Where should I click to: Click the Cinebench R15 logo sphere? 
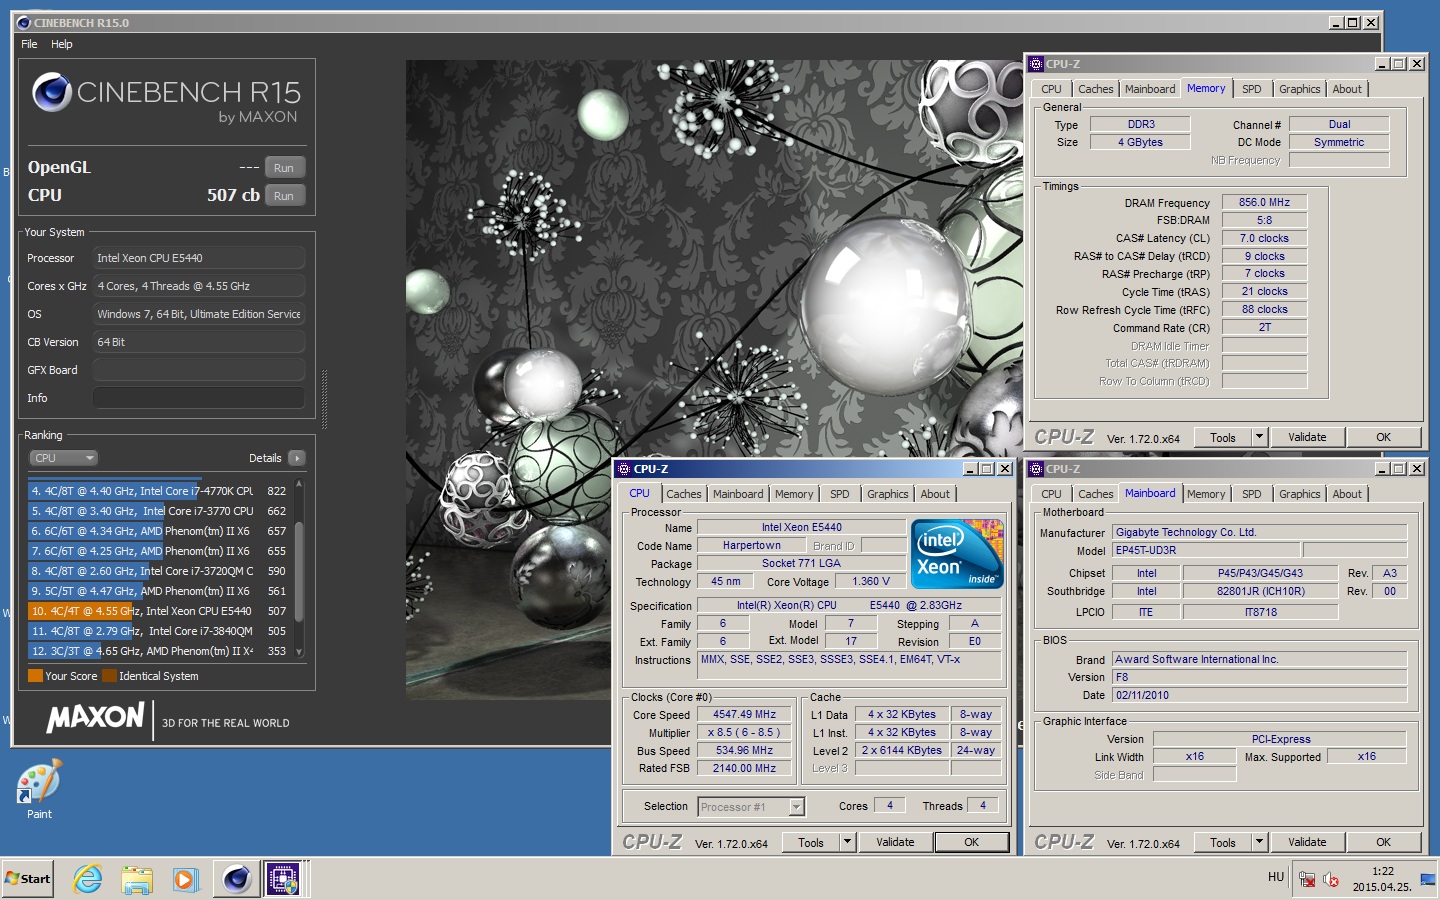[52, 93]
